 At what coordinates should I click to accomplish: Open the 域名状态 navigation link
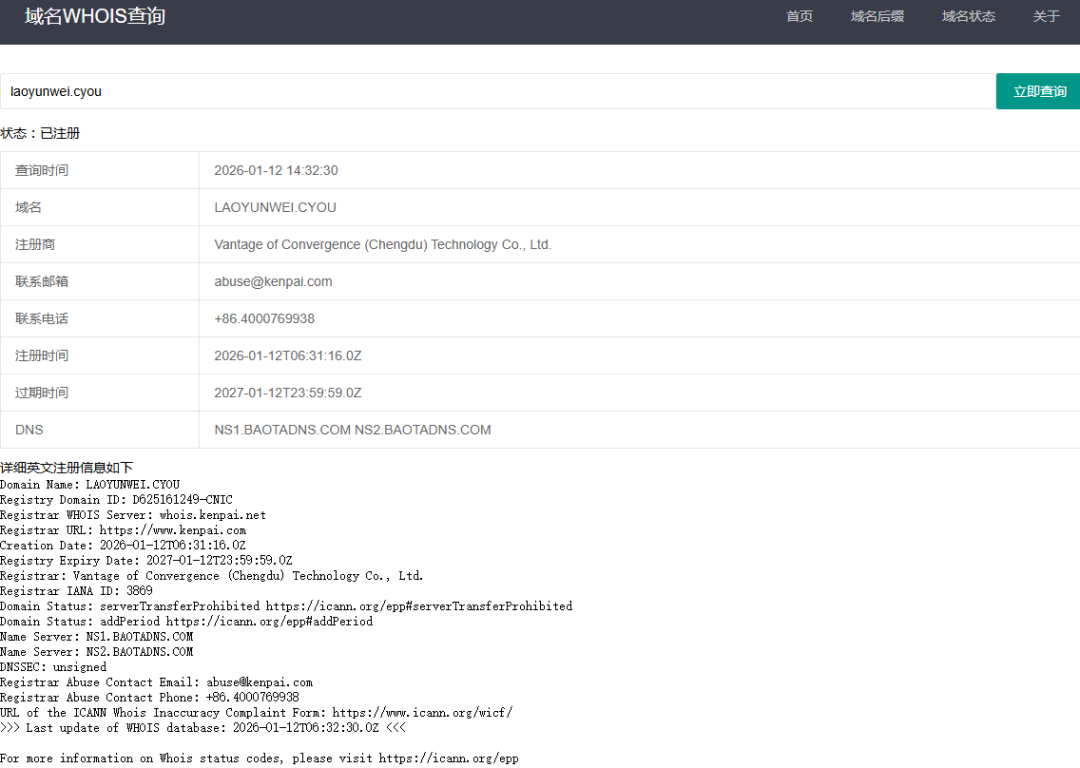click(x=968, y=17)
